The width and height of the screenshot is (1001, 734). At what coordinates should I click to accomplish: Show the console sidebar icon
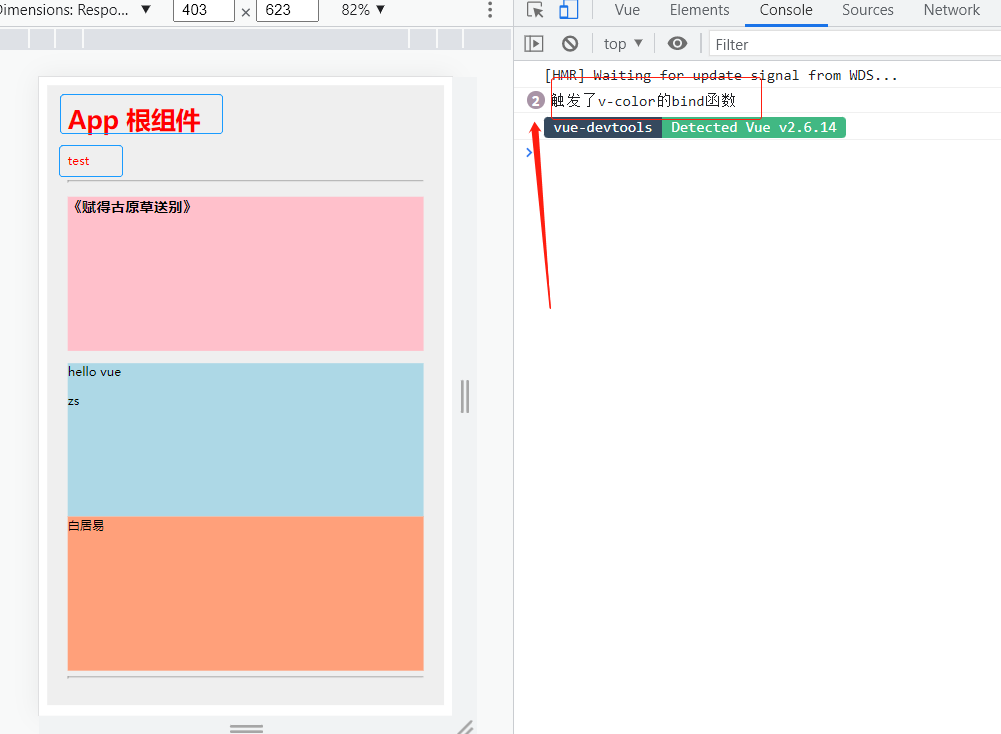click(x=534, y=43)
